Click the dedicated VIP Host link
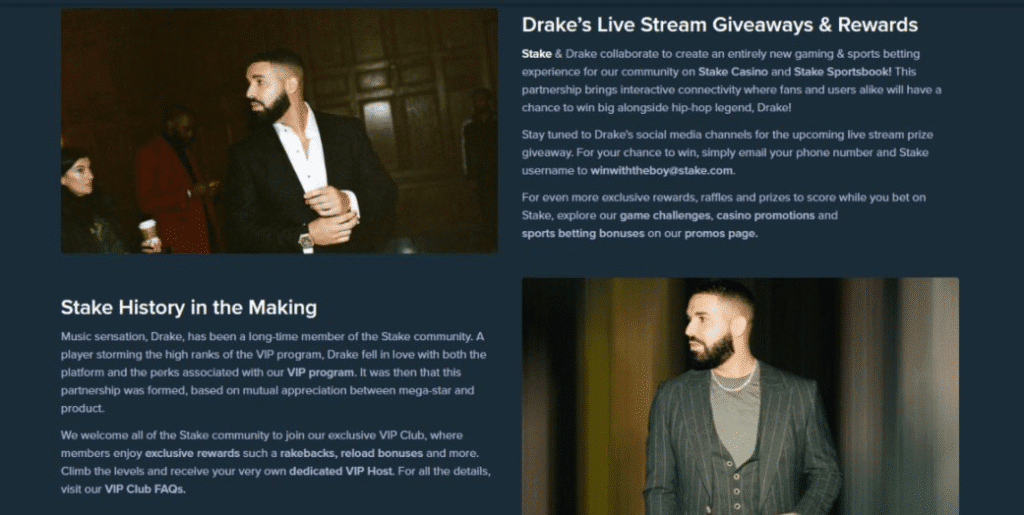1024x515 pixels. (342, 471)
